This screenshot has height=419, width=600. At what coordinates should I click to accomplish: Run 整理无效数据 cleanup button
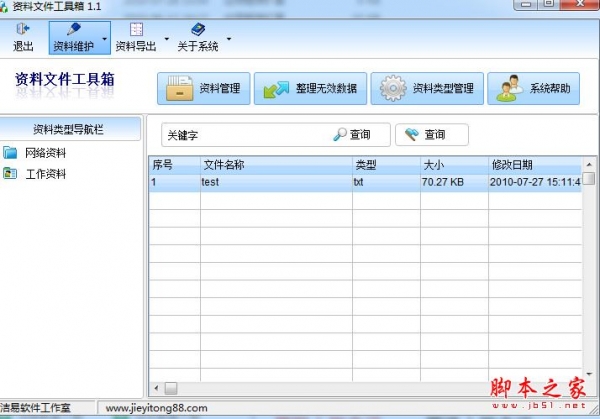[x=310, y=88]
